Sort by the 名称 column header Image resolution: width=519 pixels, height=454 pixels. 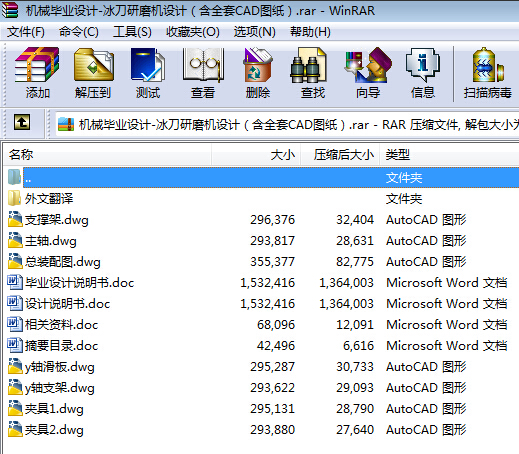point(107,154)
